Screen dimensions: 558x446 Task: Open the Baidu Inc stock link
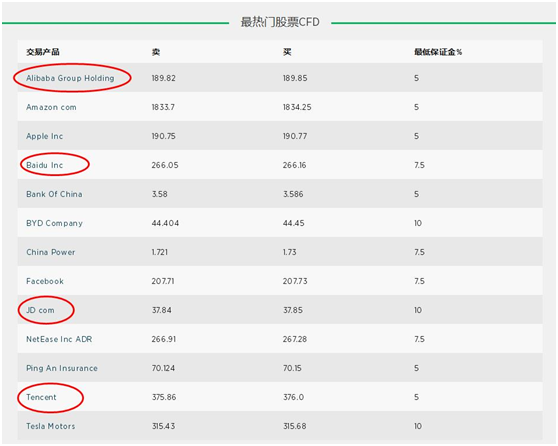point(44,165)
